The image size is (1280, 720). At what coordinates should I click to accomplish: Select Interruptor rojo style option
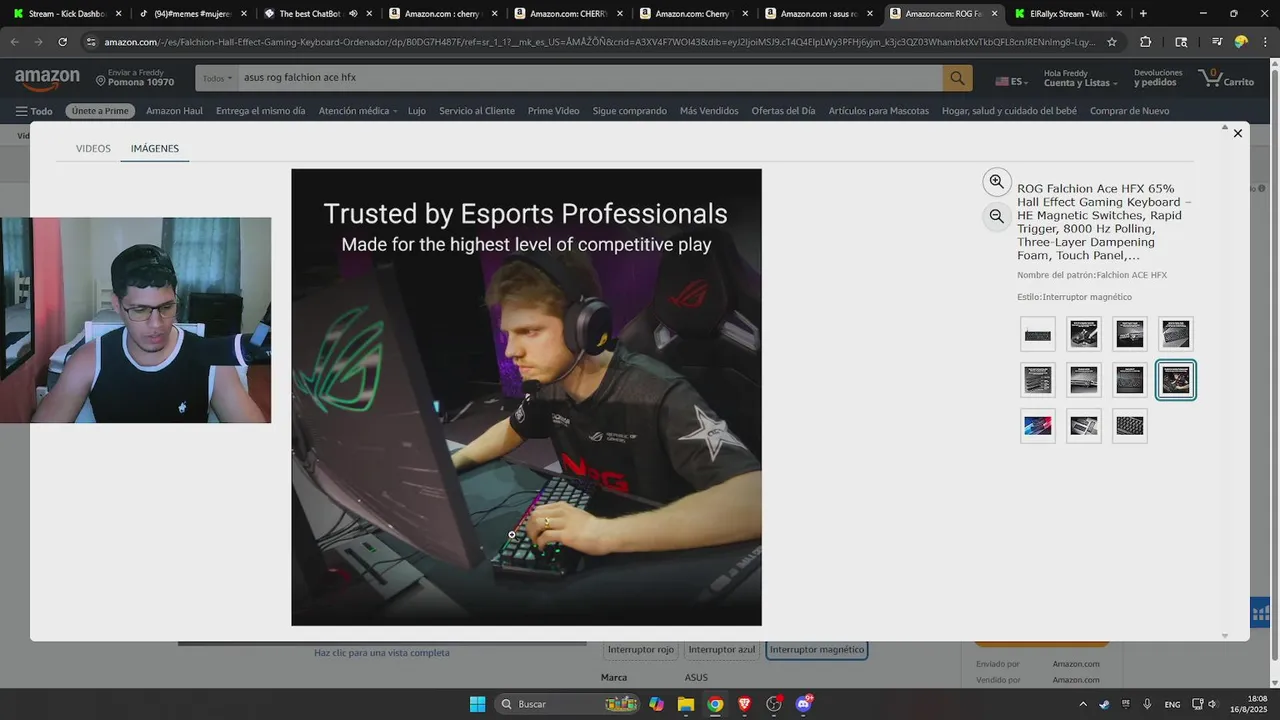(x=641, y=650)
